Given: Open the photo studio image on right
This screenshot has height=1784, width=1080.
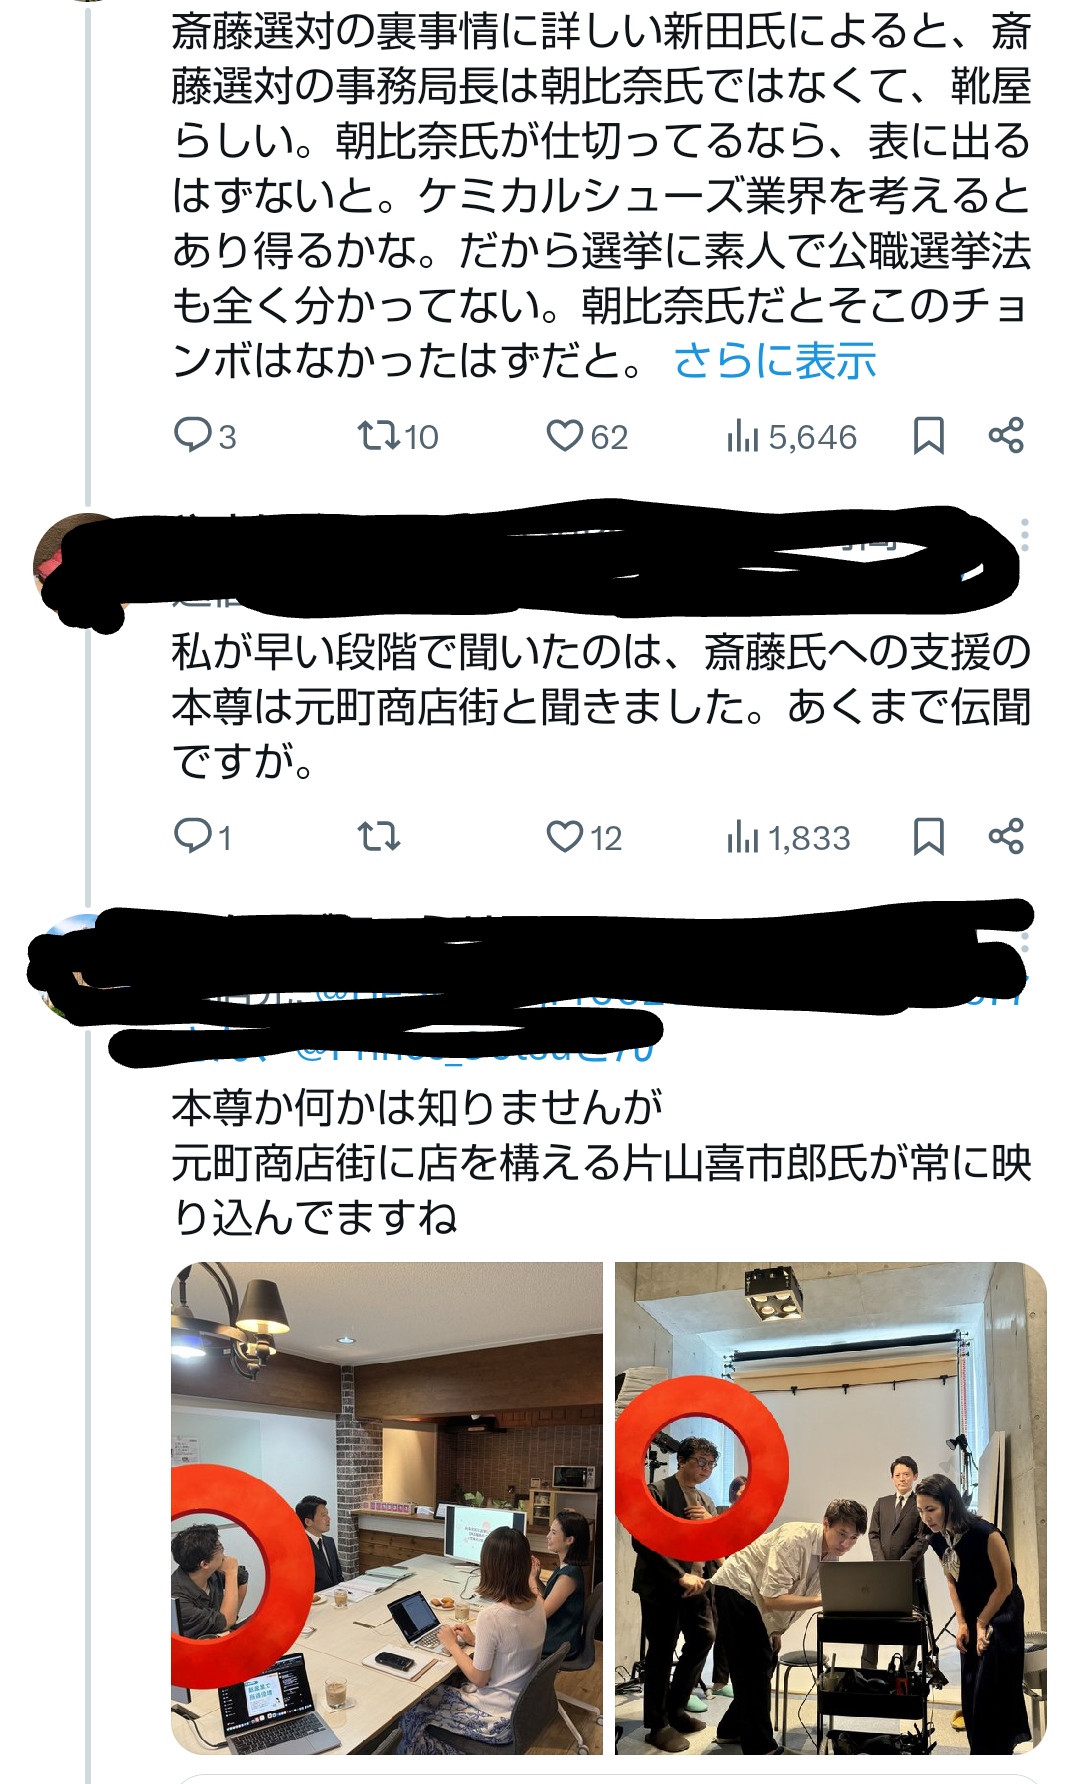Looking at the screenshot, I should click(830, 1508).
